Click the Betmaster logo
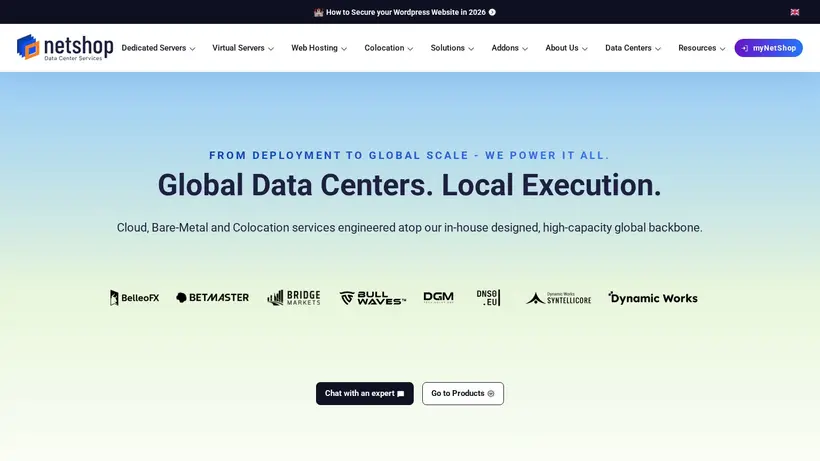Screen dimensions: 820x461 pyautogui.click(x=212, y=297)
